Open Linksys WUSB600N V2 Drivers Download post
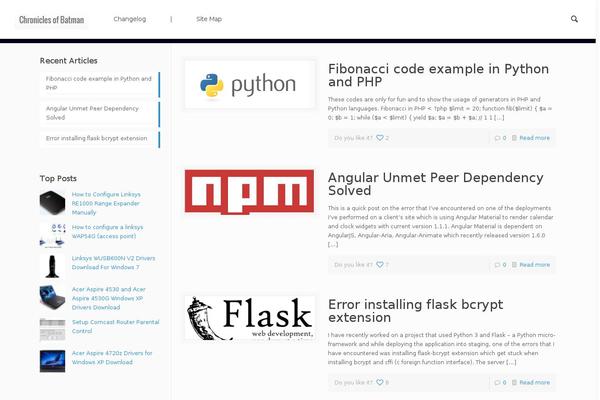 pyautogui.click(x=113, y=263)
